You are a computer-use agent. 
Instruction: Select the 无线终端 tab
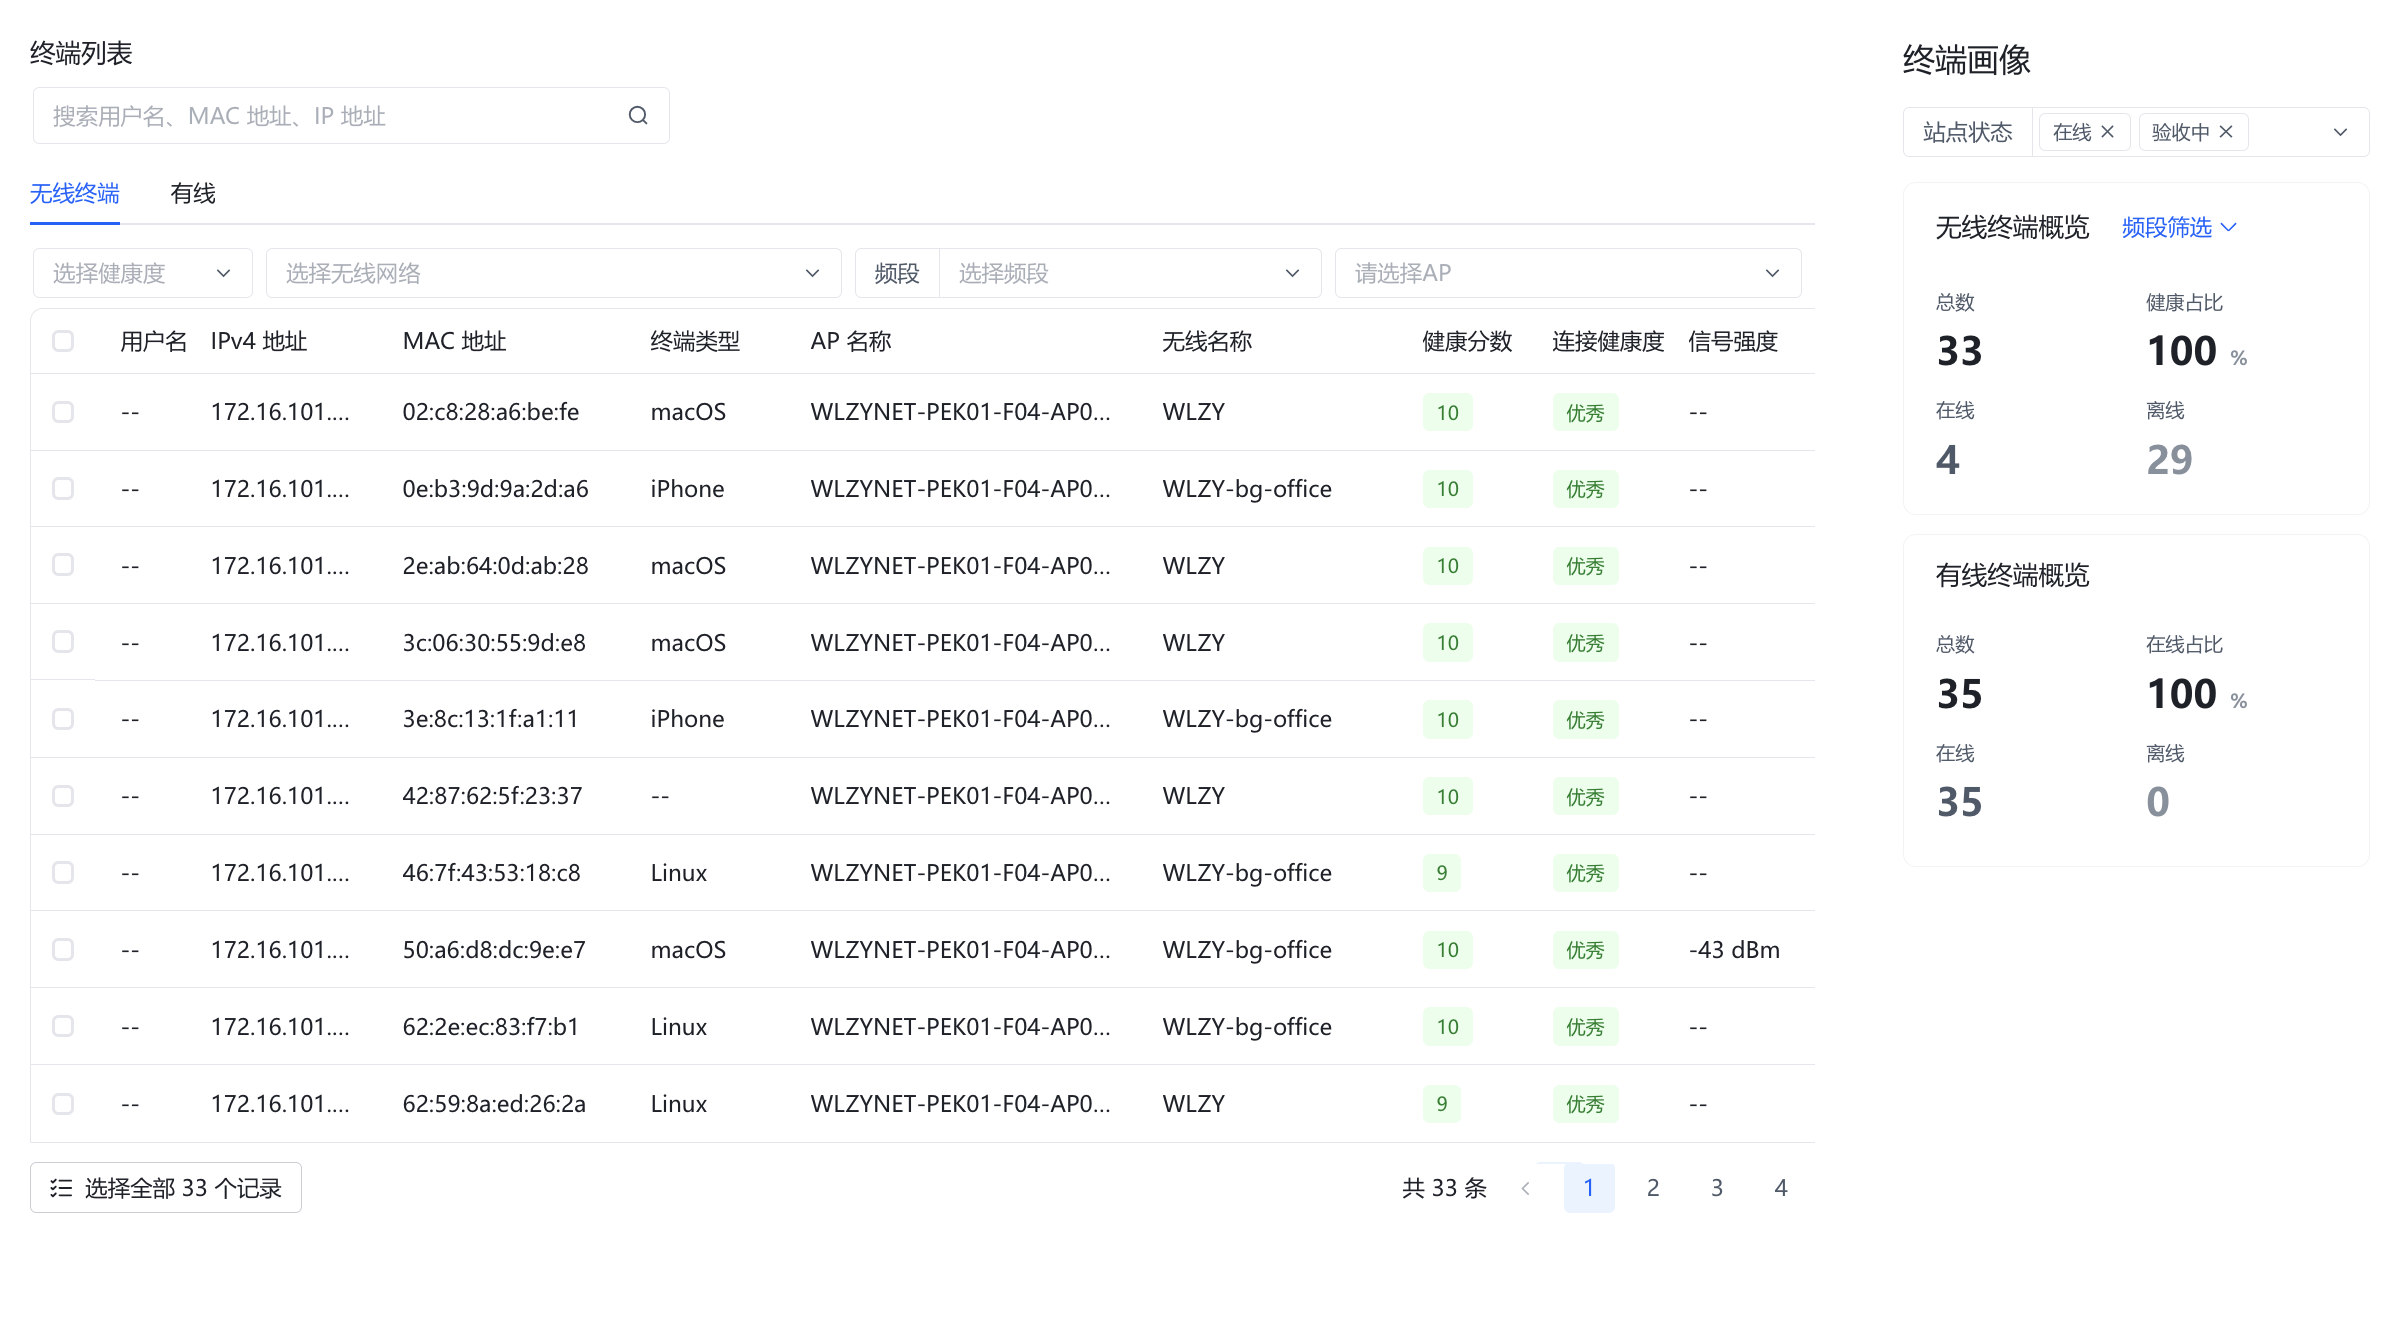tap(75, 194)
